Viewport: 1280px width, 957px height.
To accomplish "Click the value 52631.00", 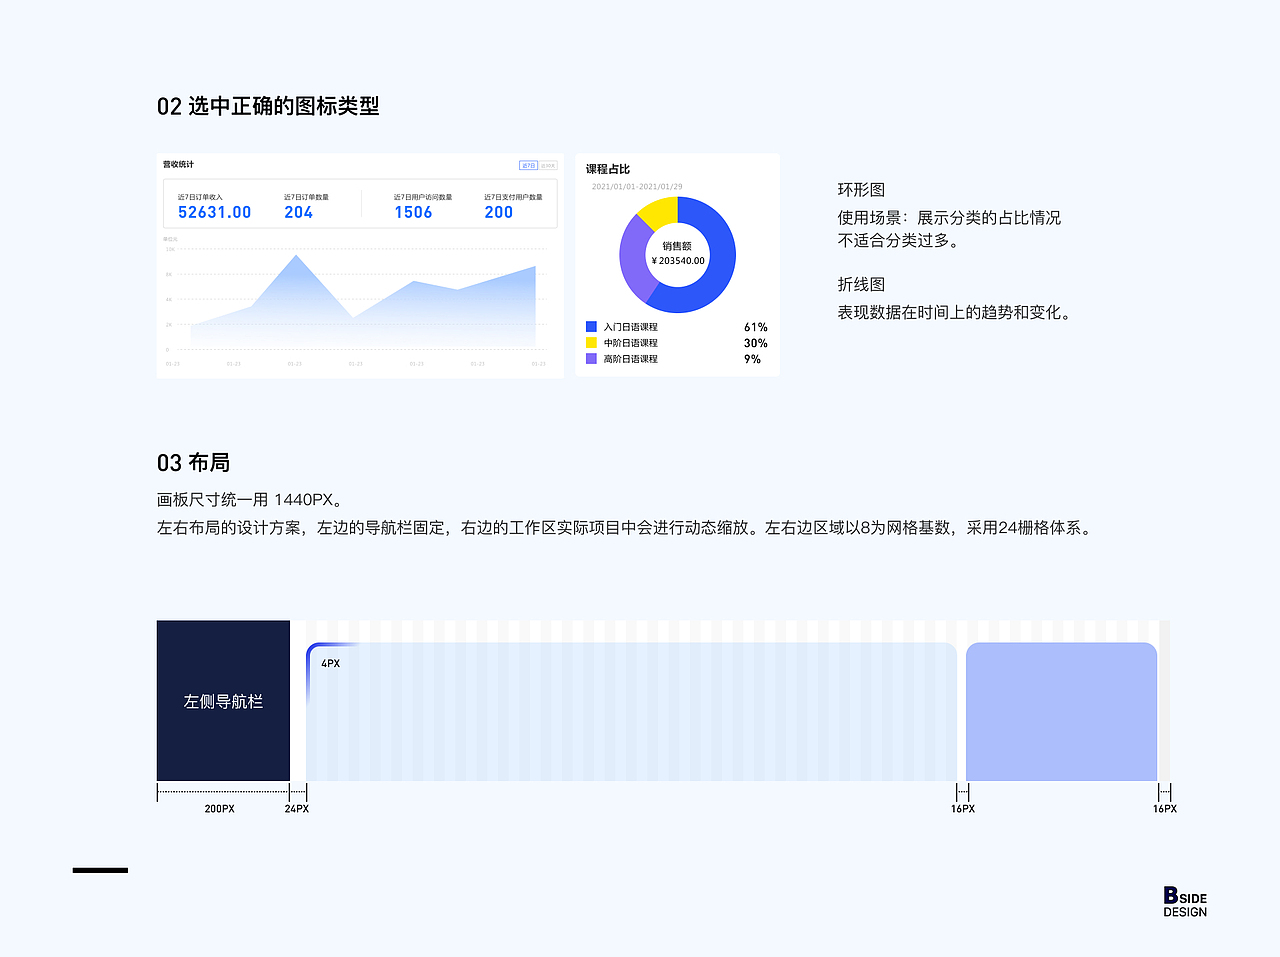I will coord(214,212).
